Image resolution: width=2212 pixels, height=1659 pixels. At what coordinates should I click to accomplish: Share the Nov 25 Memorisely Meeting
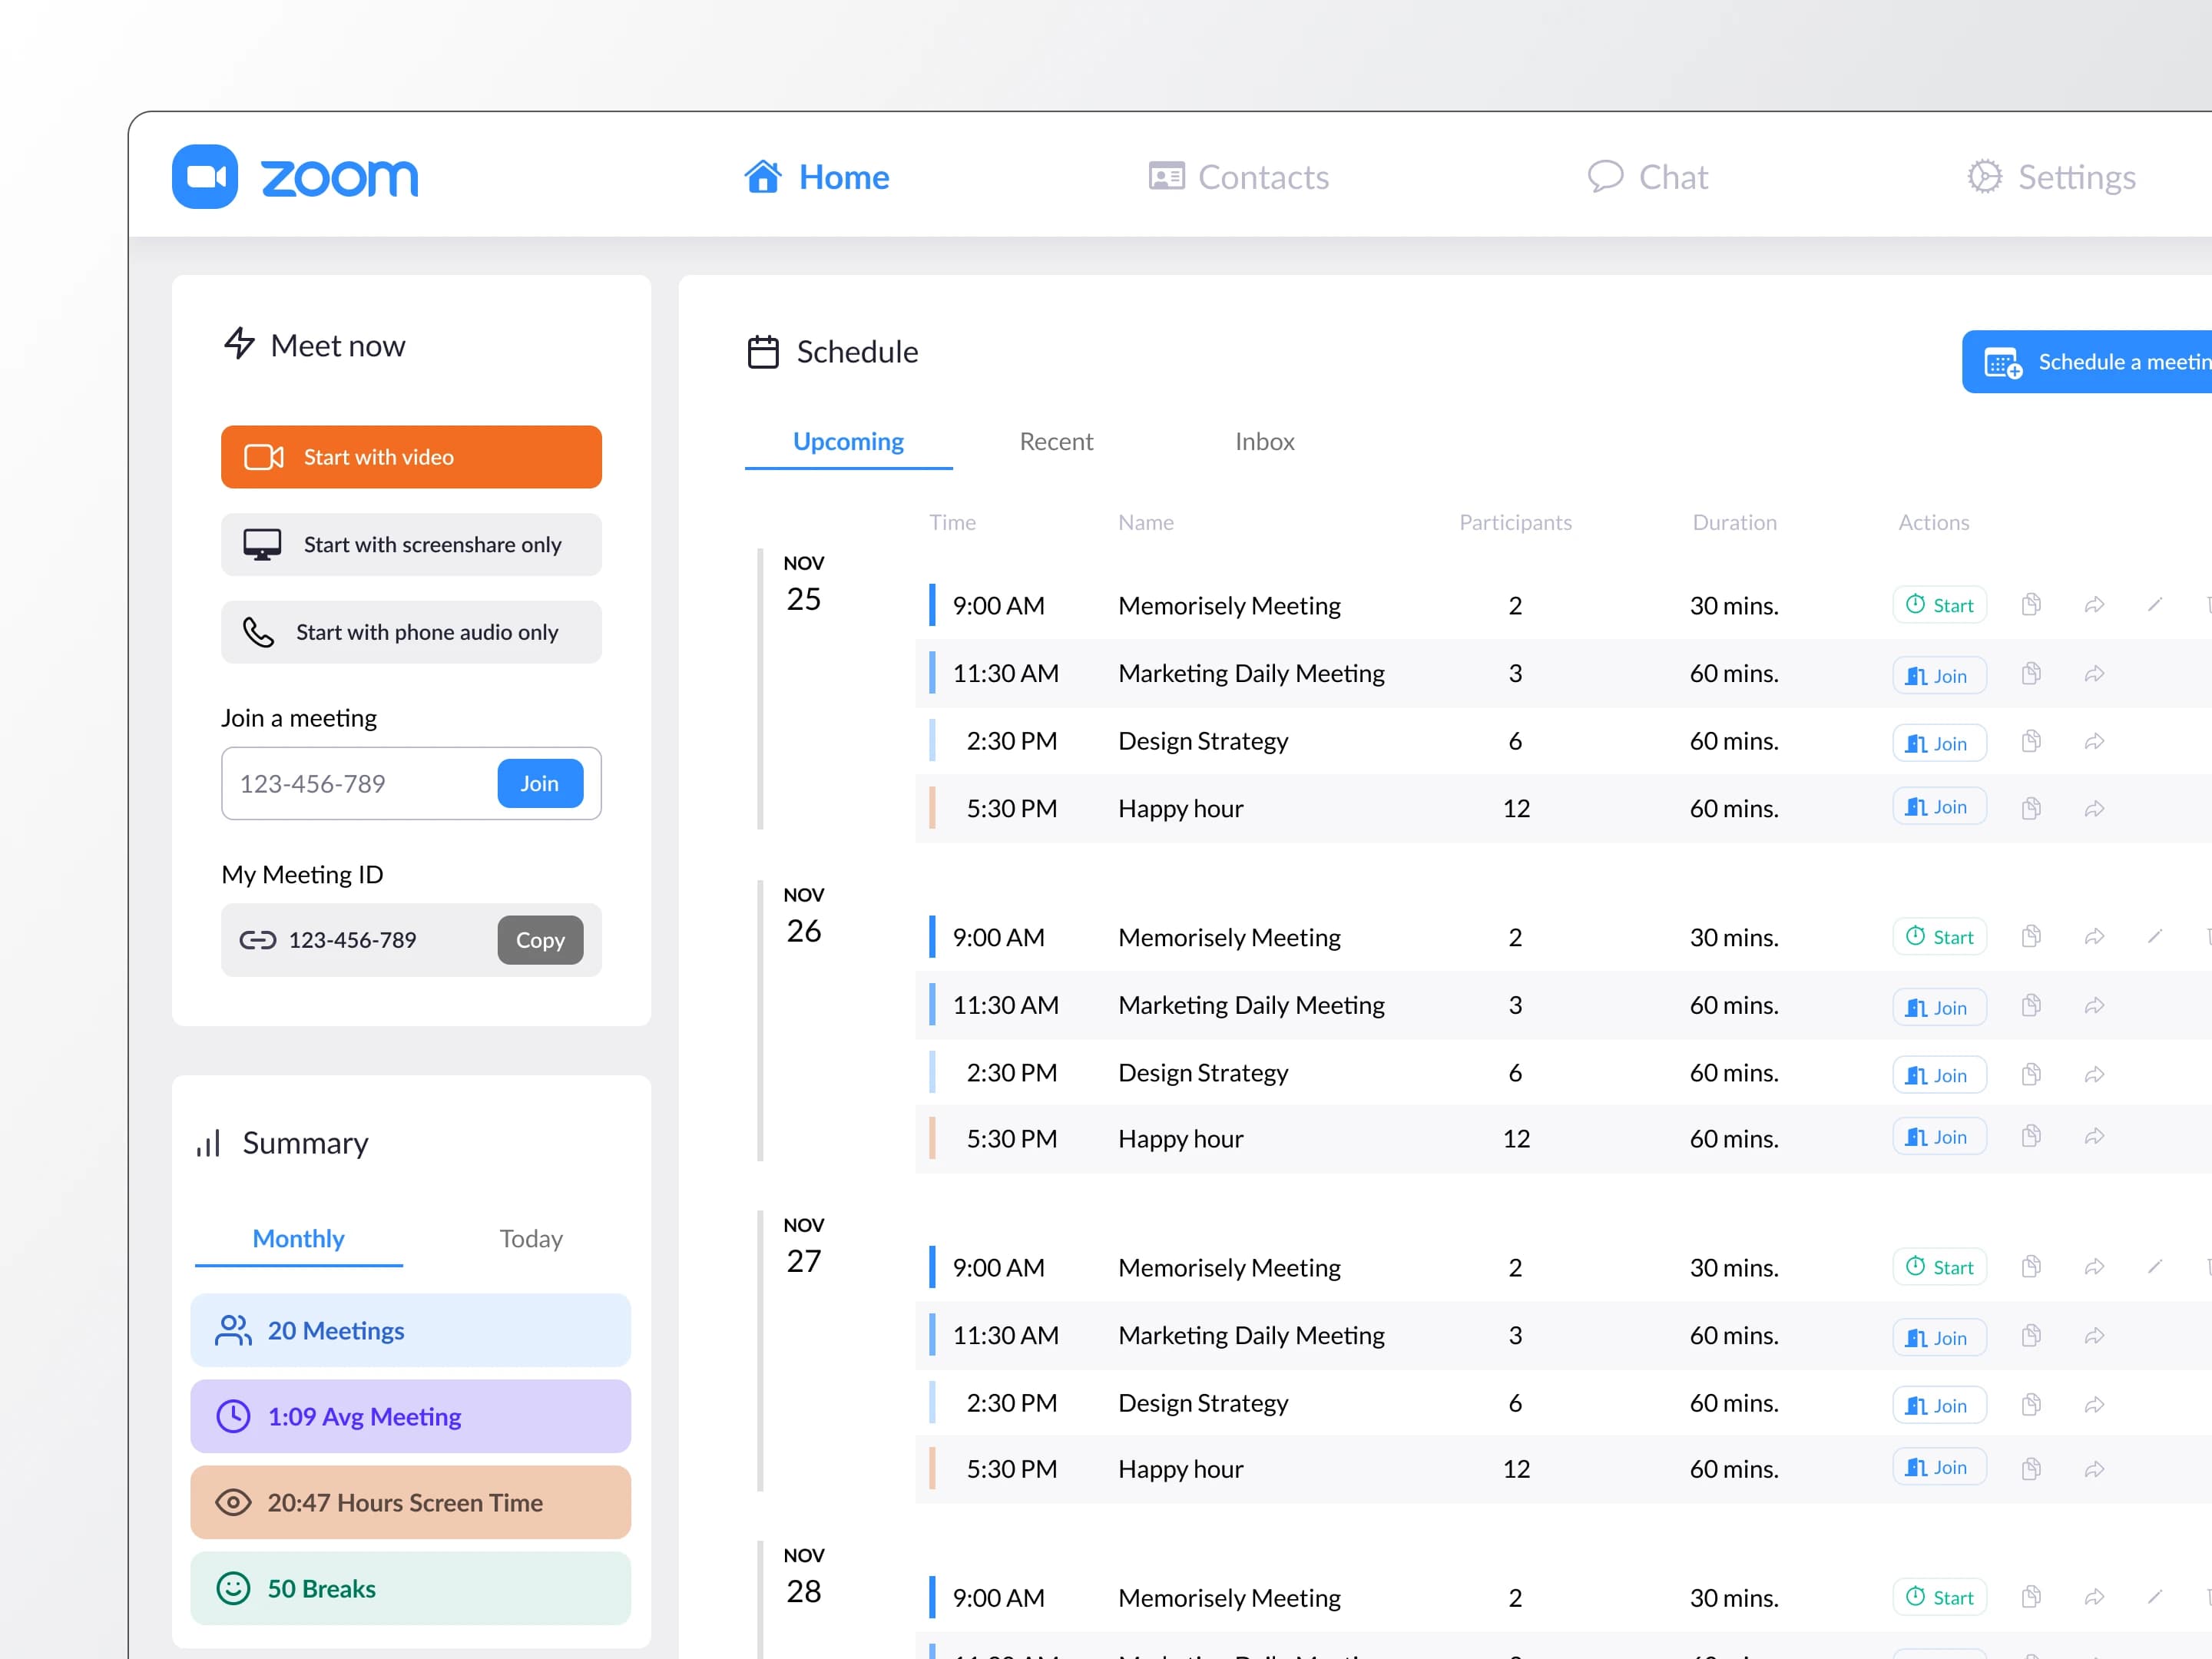coord(2094,605)
